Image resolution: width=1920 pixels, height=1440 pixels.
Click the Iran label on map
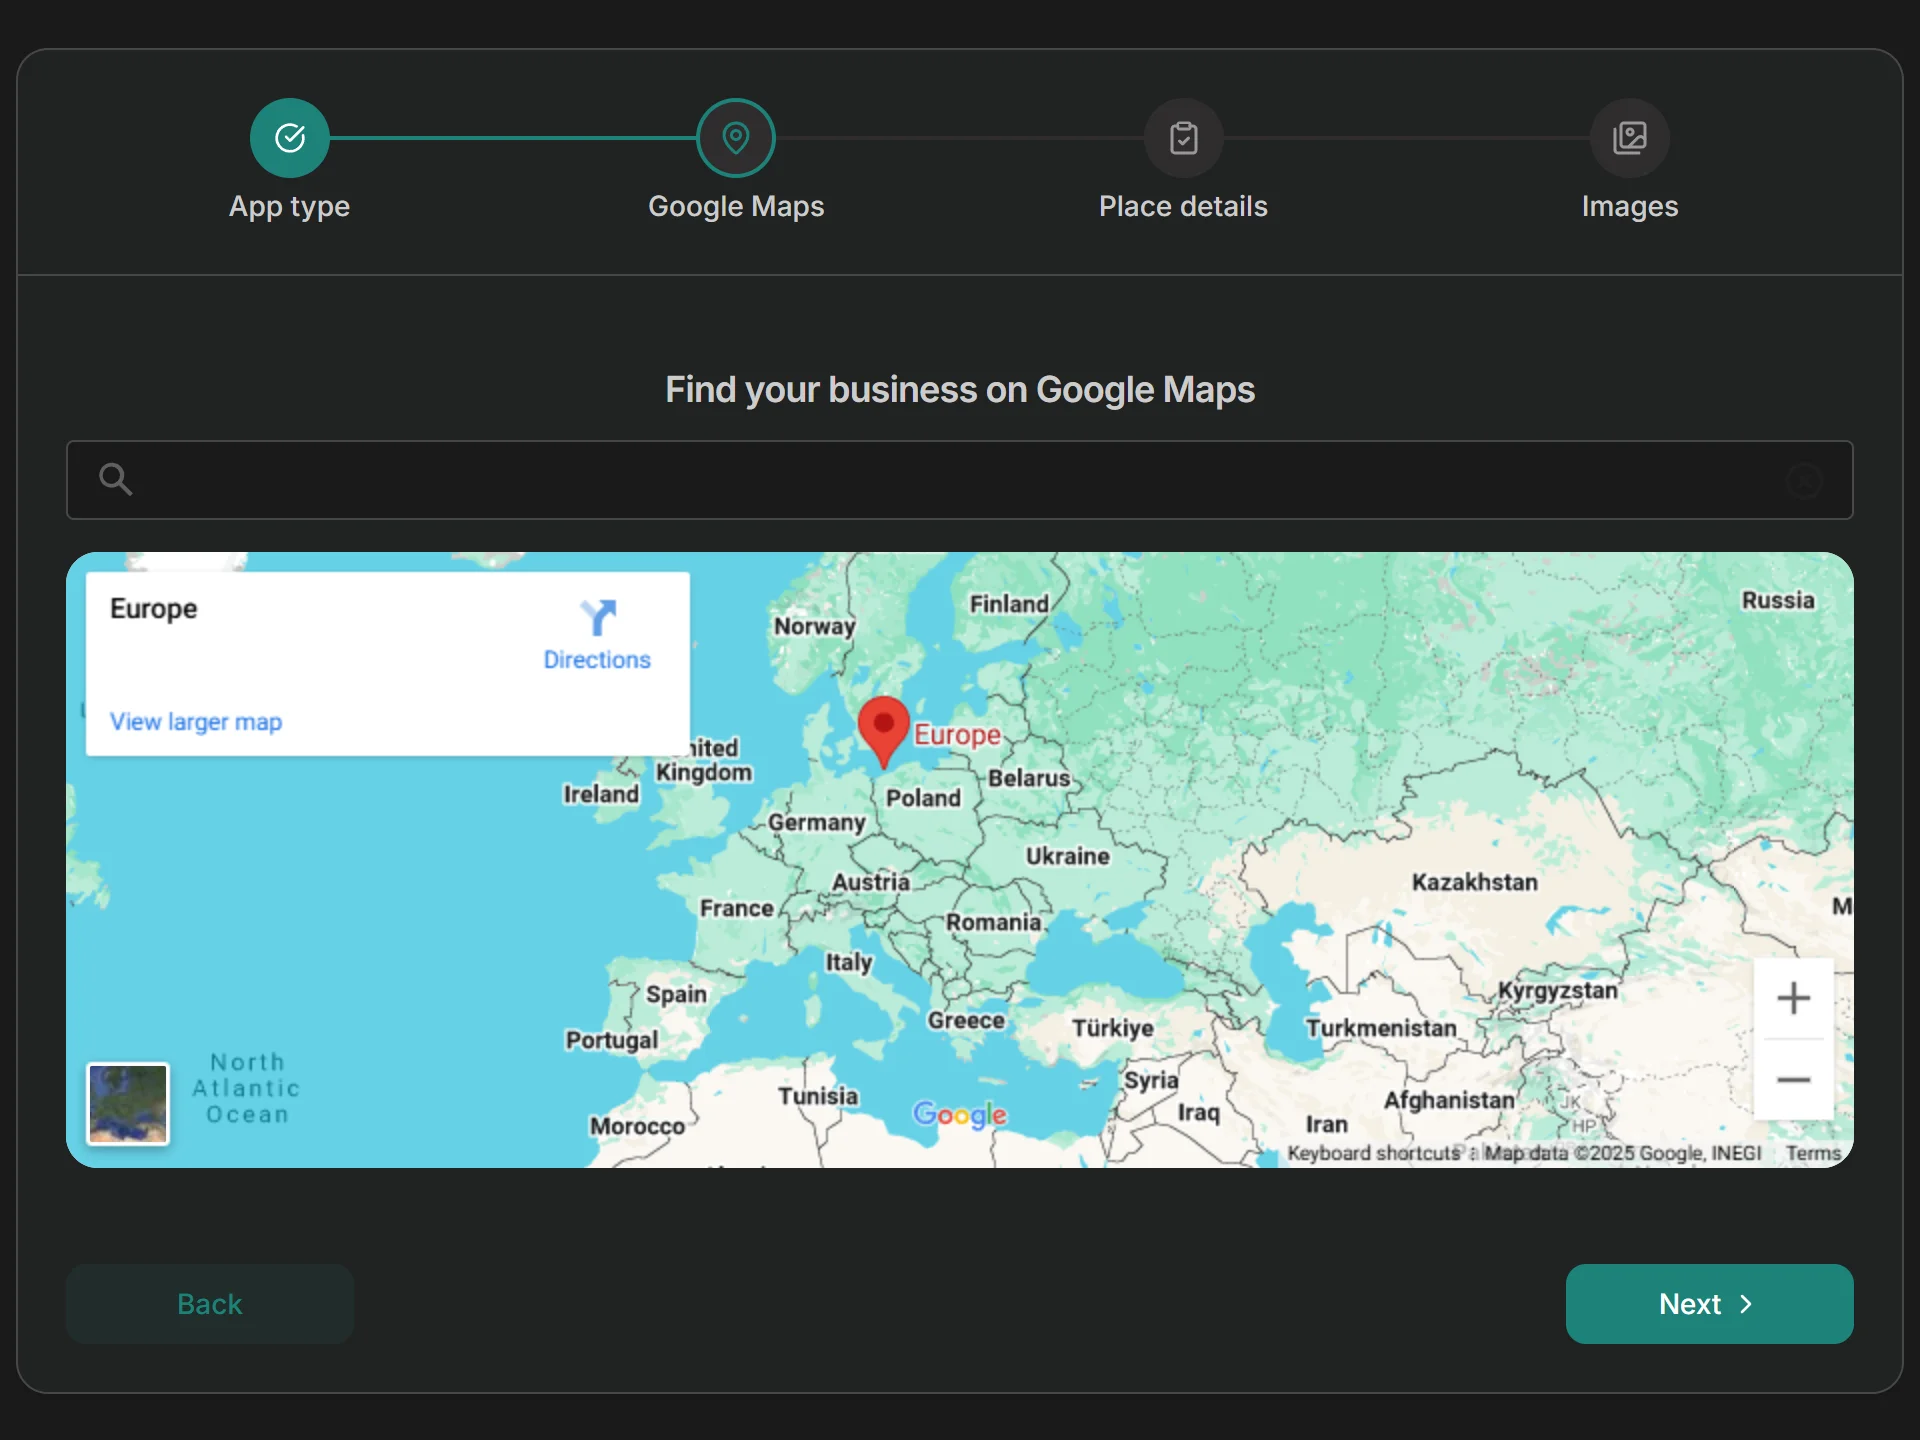tap(1327, 1124)
